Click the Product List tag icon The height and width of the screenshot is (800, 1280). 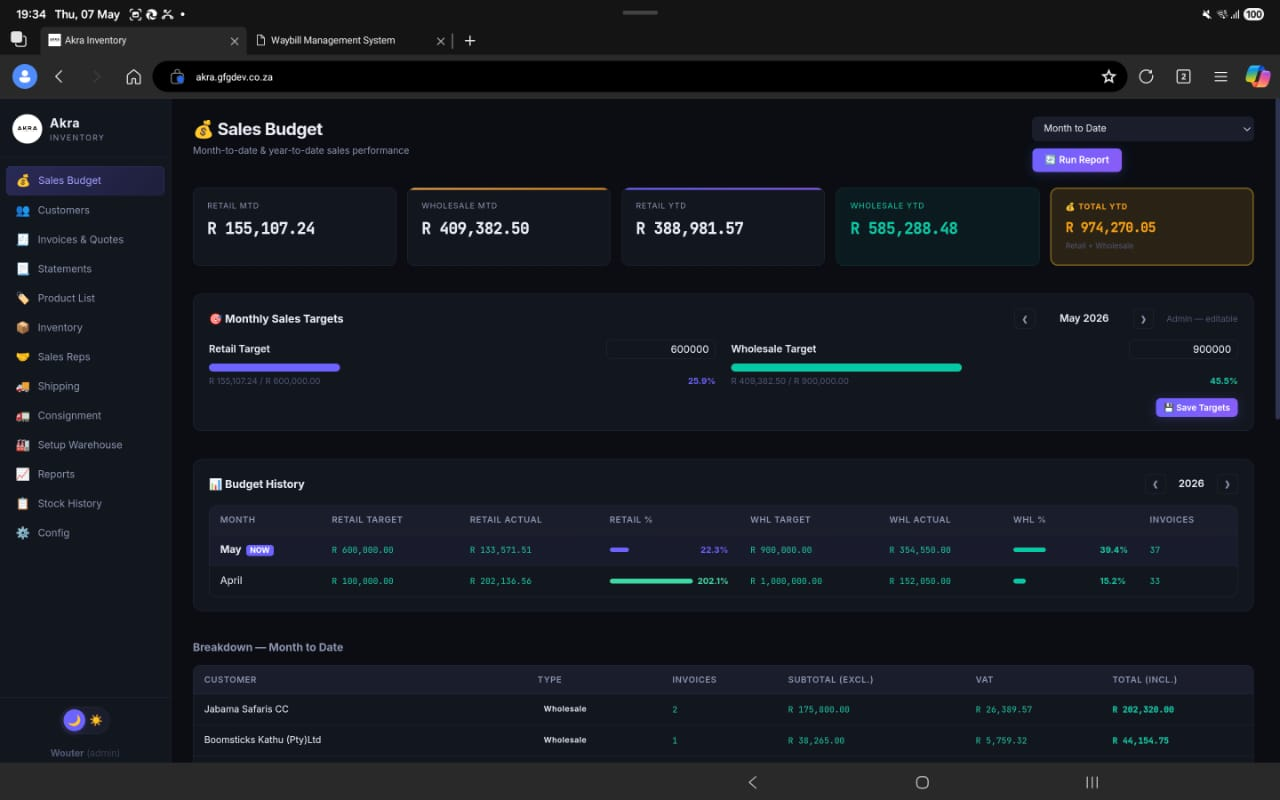[x=23, y=298]
